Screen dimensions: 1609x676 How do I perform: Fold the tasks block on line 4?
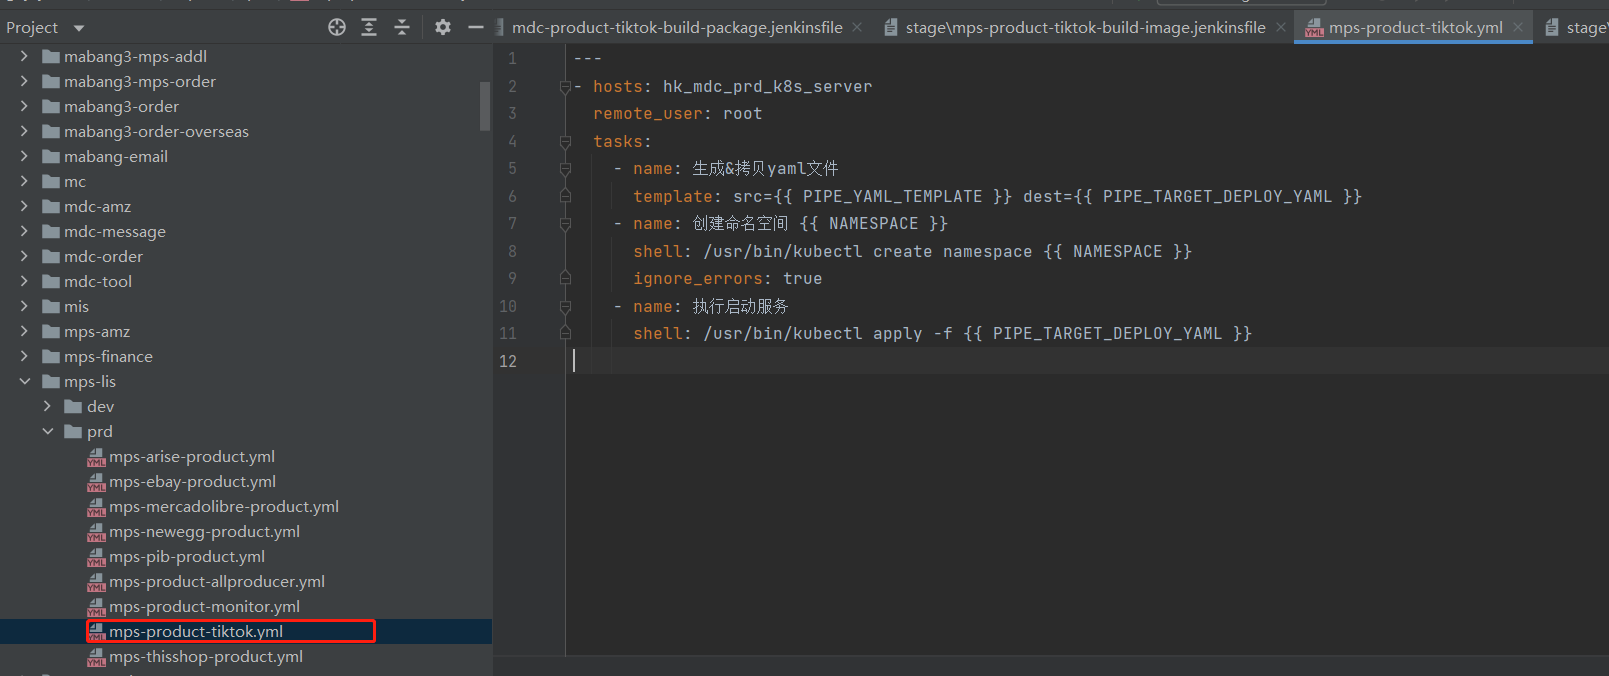pyautogui.click(x=565, y=142)
